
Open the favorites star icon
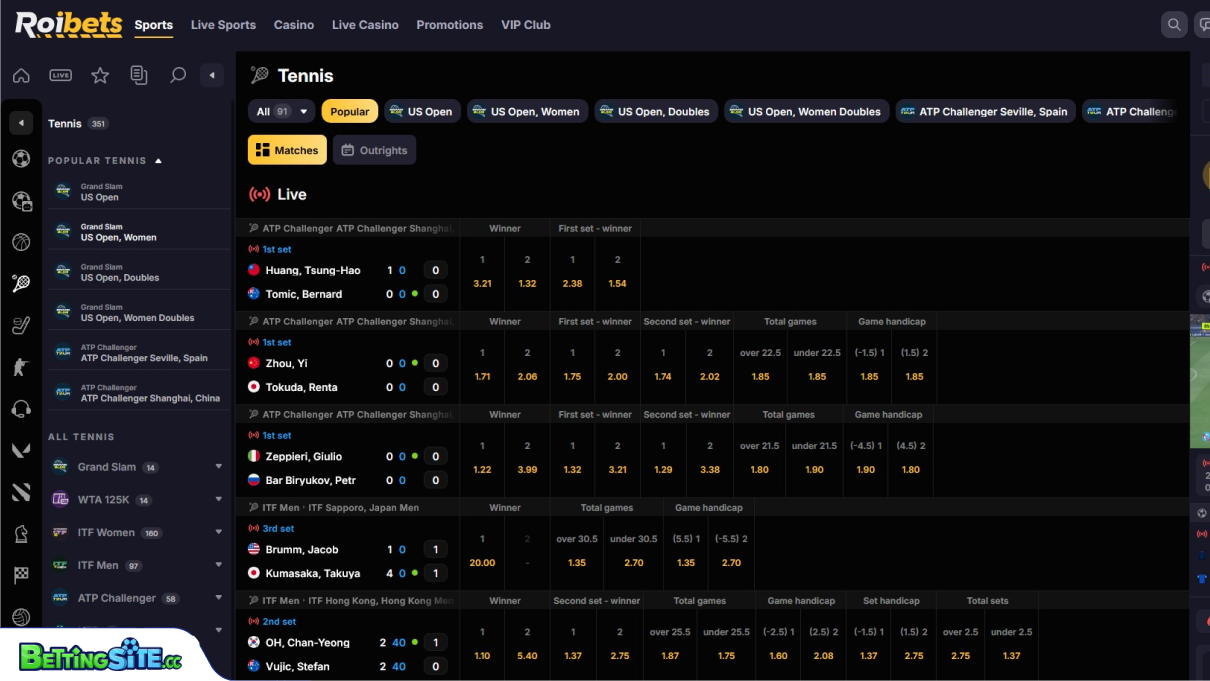(x=99, y=75)
